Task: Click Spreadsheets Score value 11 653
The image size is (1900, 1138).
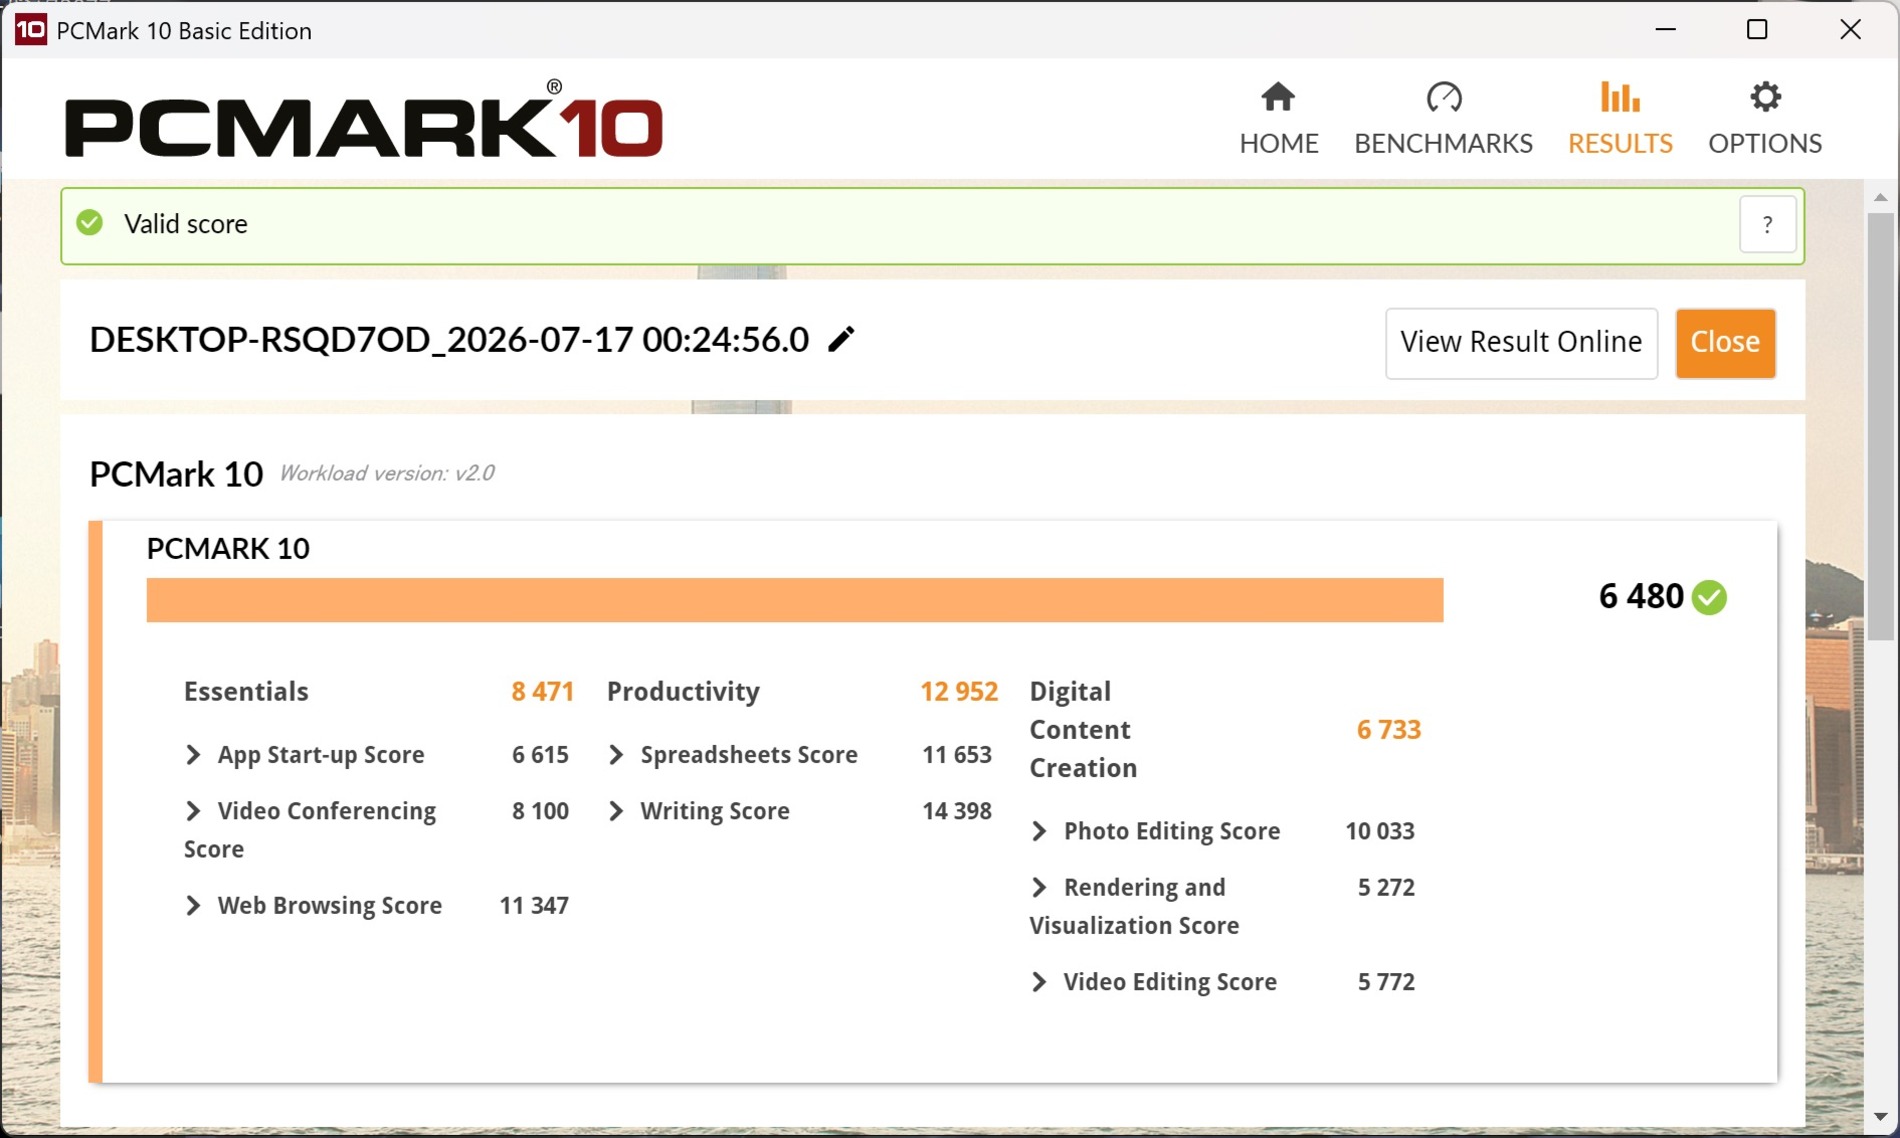Action: (x=957, y=755)
